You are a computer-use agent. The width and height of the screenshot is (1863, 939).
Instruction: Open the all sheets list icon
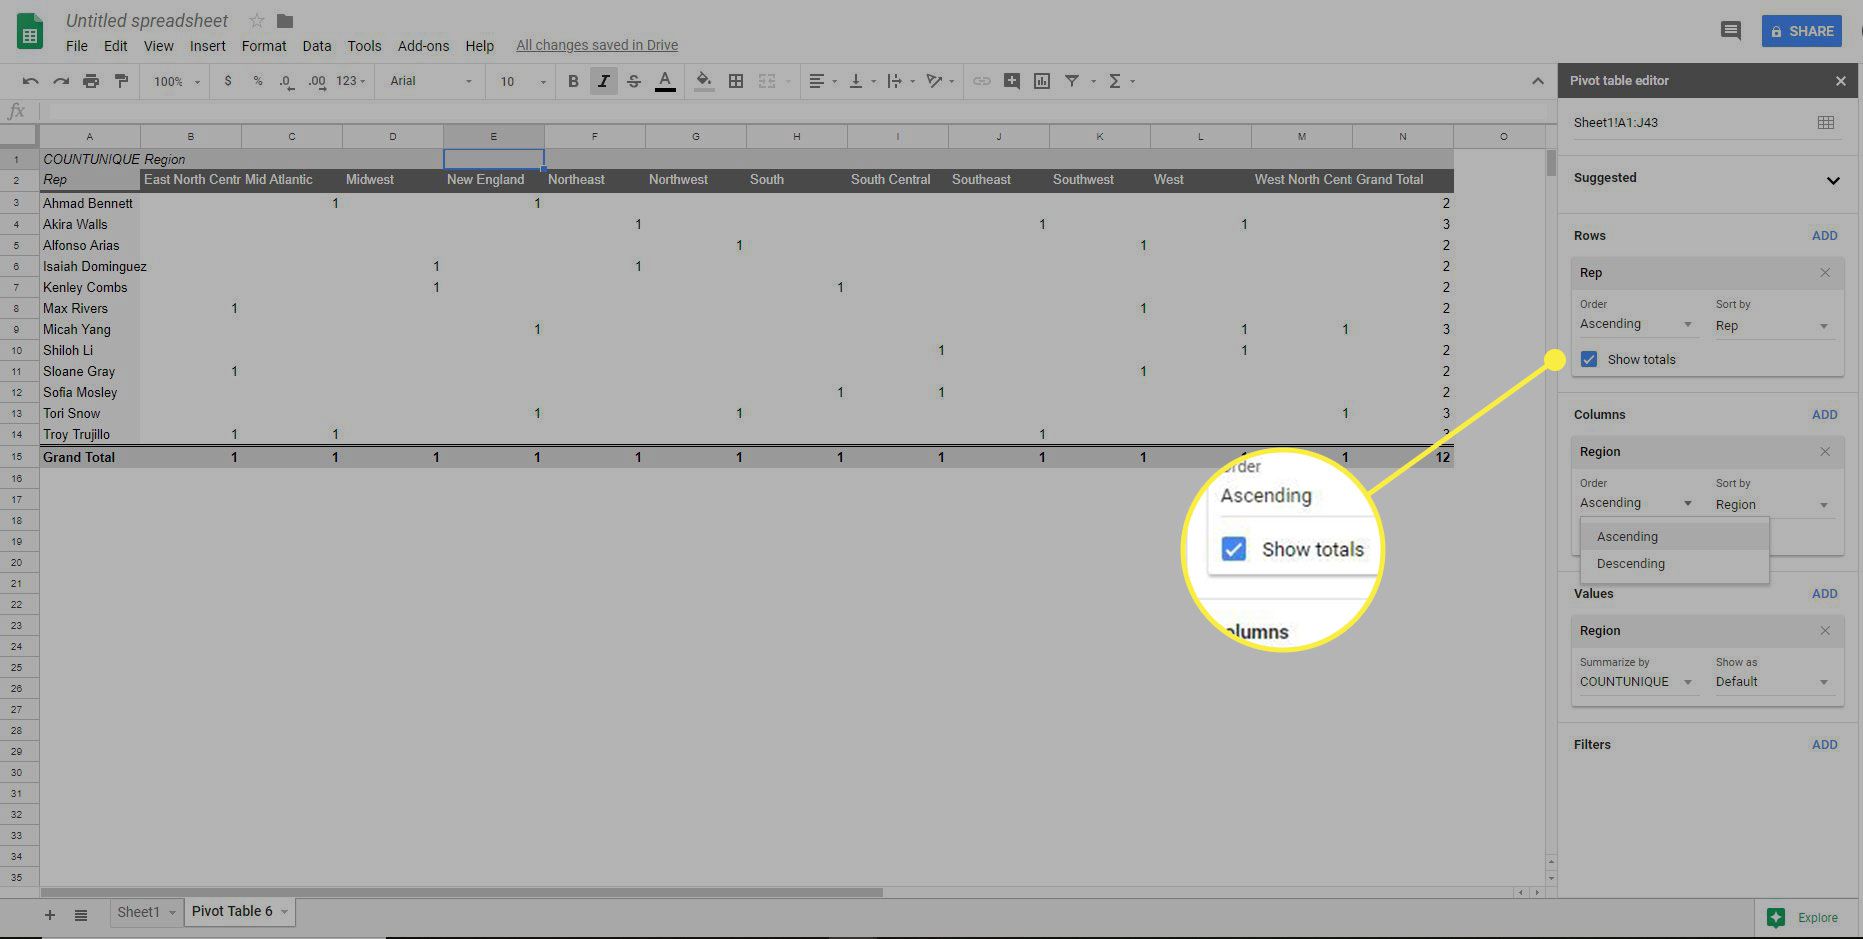coord(81,915)
